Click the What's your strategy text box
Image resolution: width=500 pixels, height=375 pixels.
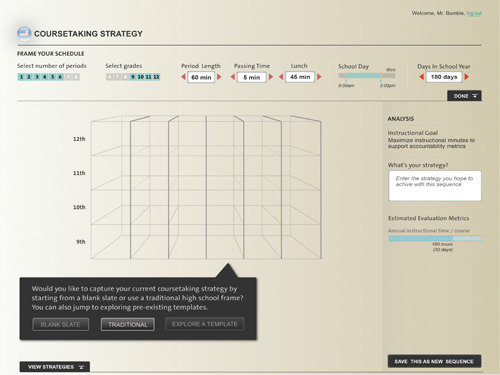(x=435, y=186)
